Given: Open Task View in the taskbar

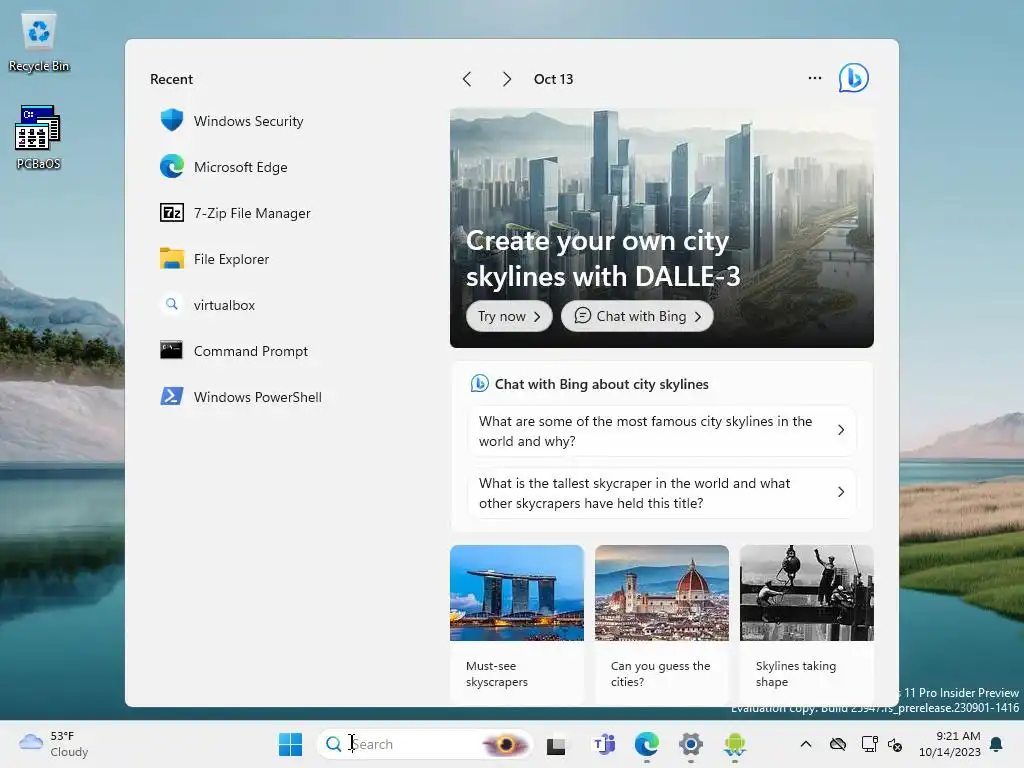Looking at the screenshot, I should [556, 744].
